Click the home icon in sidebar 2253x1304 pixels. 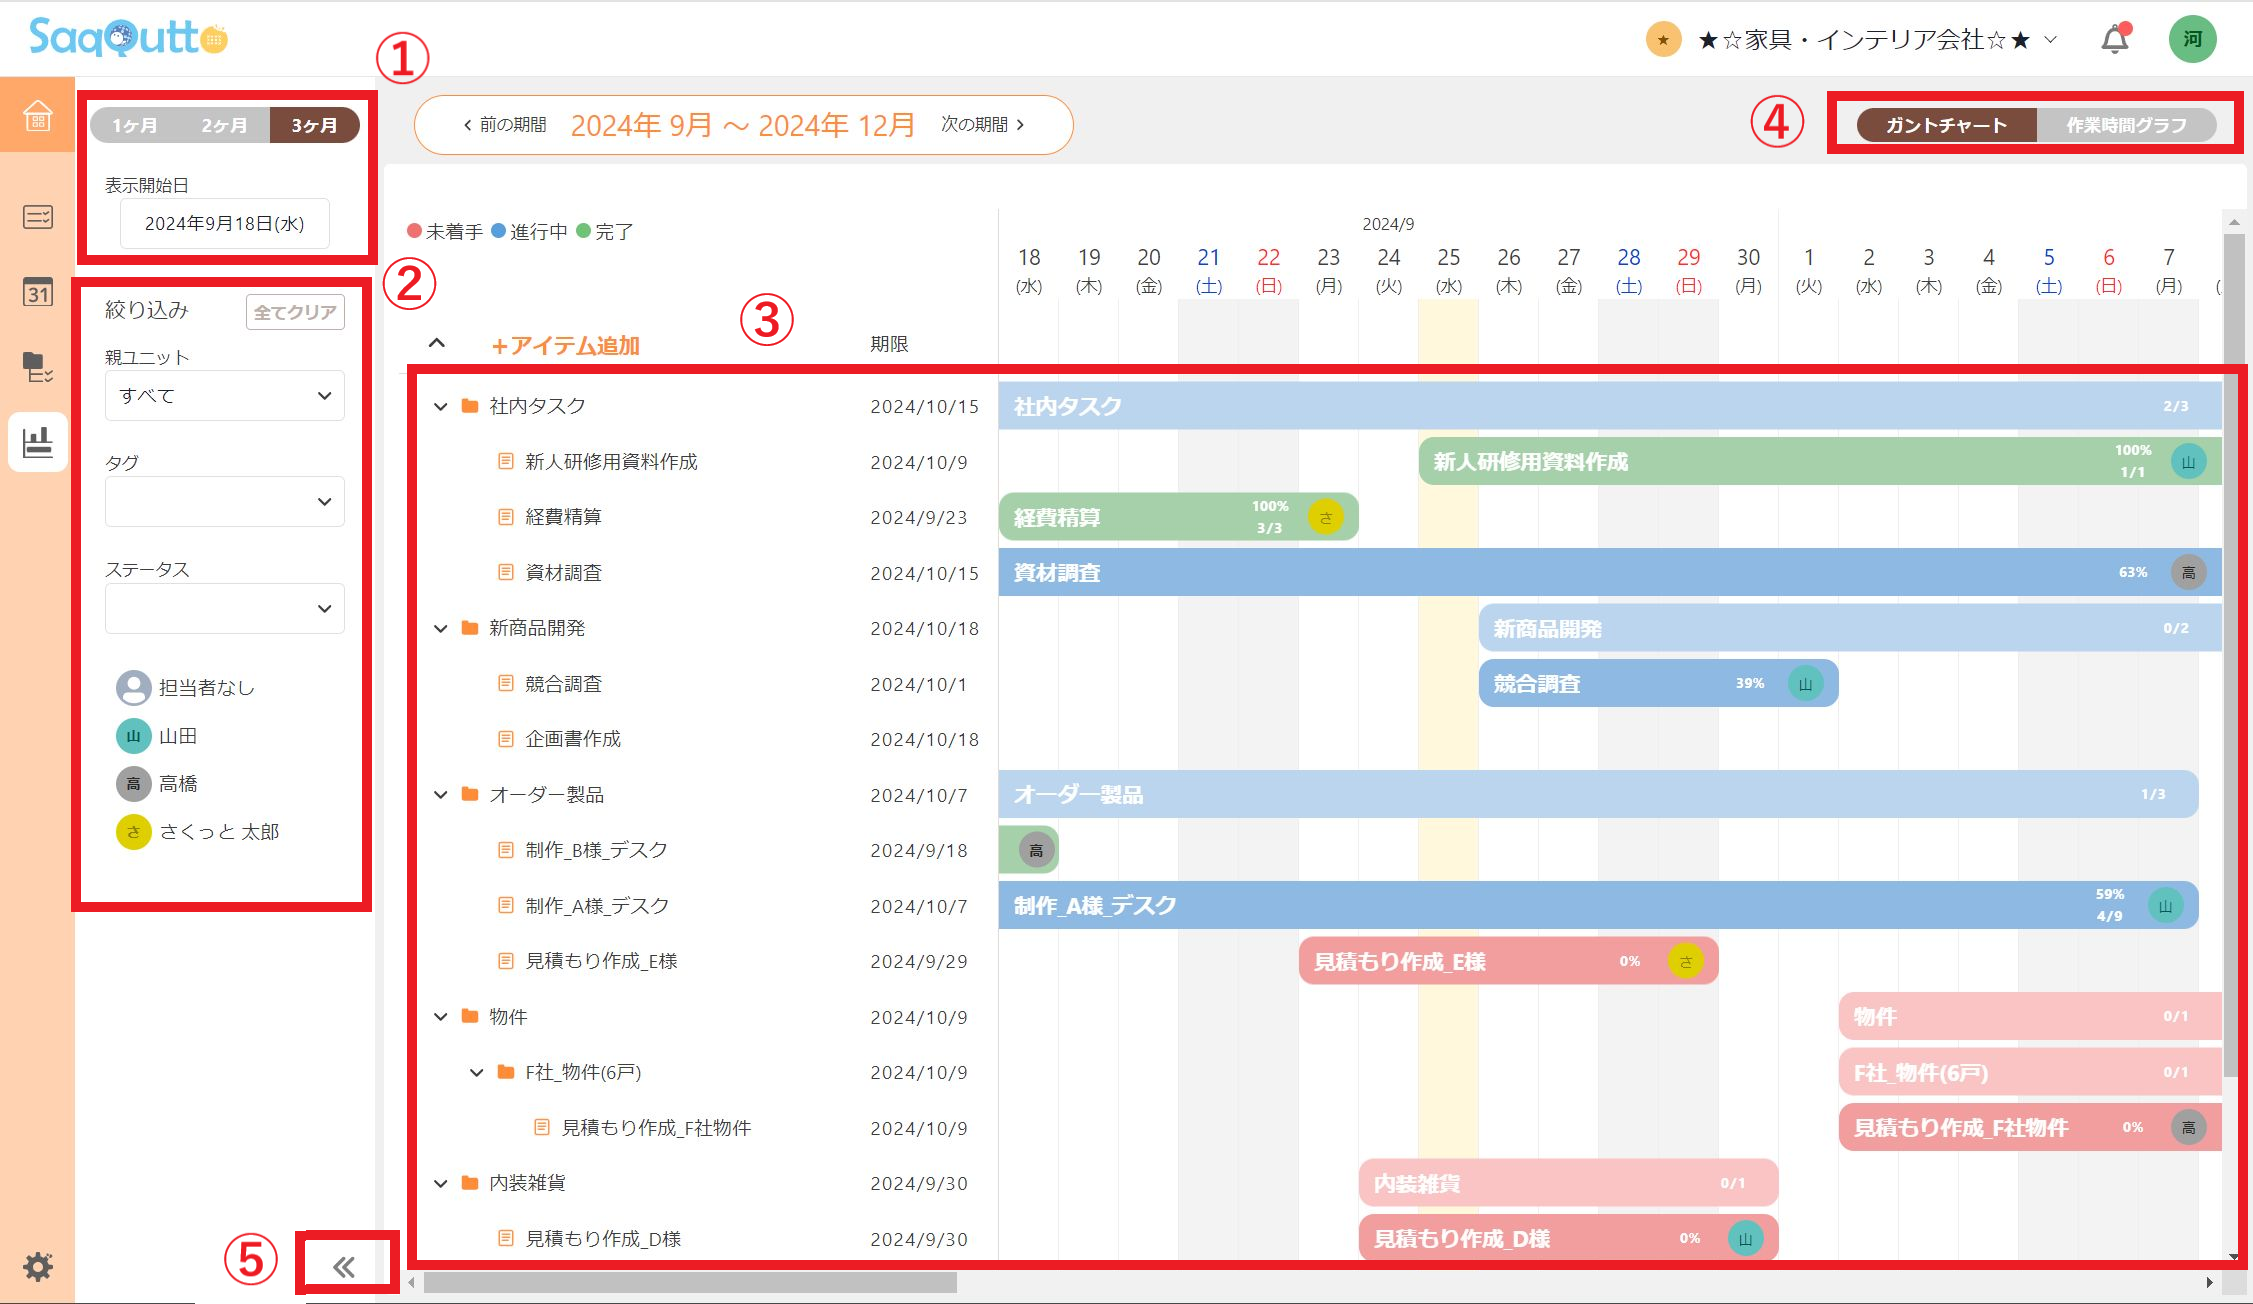tap(38, 115)
